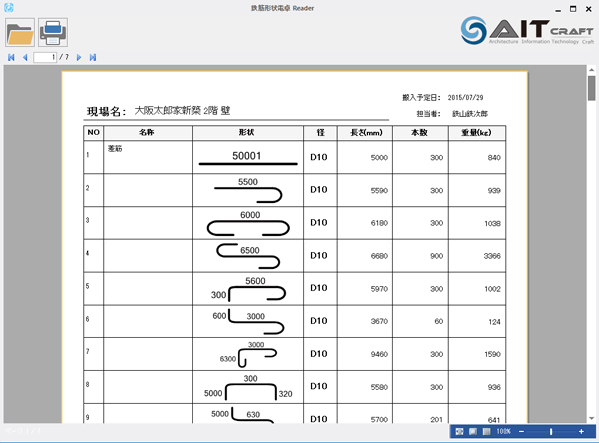Click the vertical scrollbar thumb
The image size is (599, 443).
(x=591, y=88)
